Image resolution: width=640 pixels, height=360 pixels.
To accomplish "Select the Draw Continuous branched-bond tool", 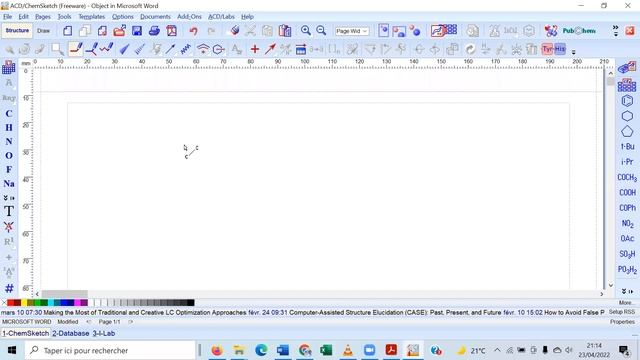I will 91,49.
